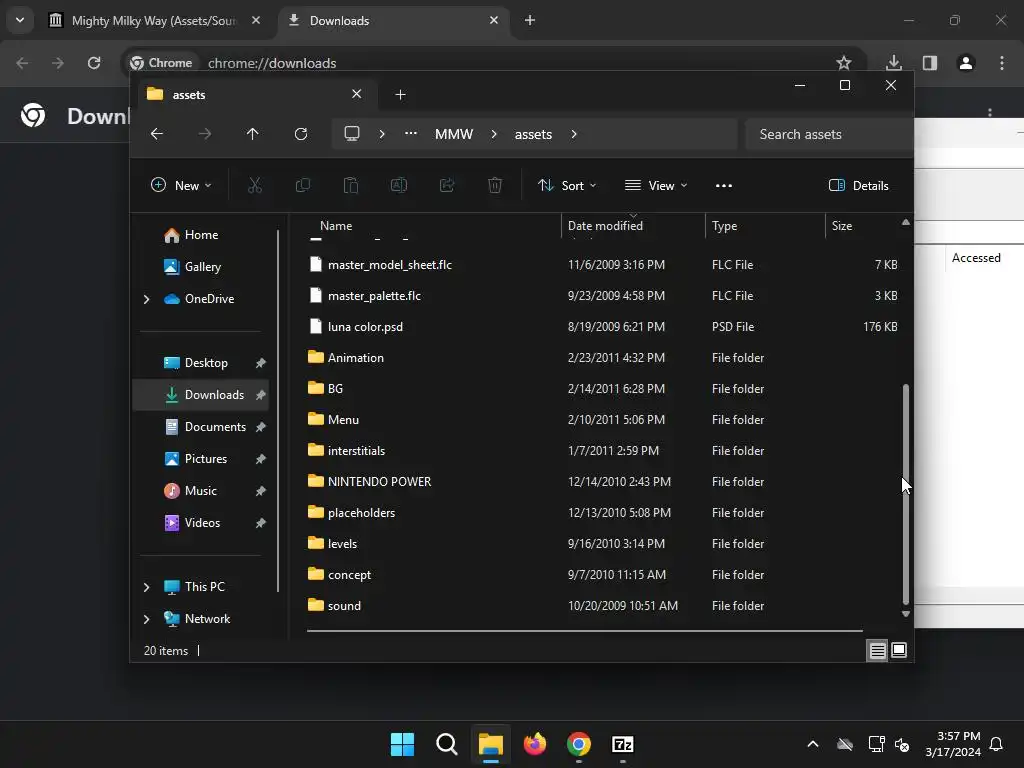Open Chrome tab search dropdown arrow
Image resolution: width=1024 pixels, height=768 pixels.
pos(20,20)
